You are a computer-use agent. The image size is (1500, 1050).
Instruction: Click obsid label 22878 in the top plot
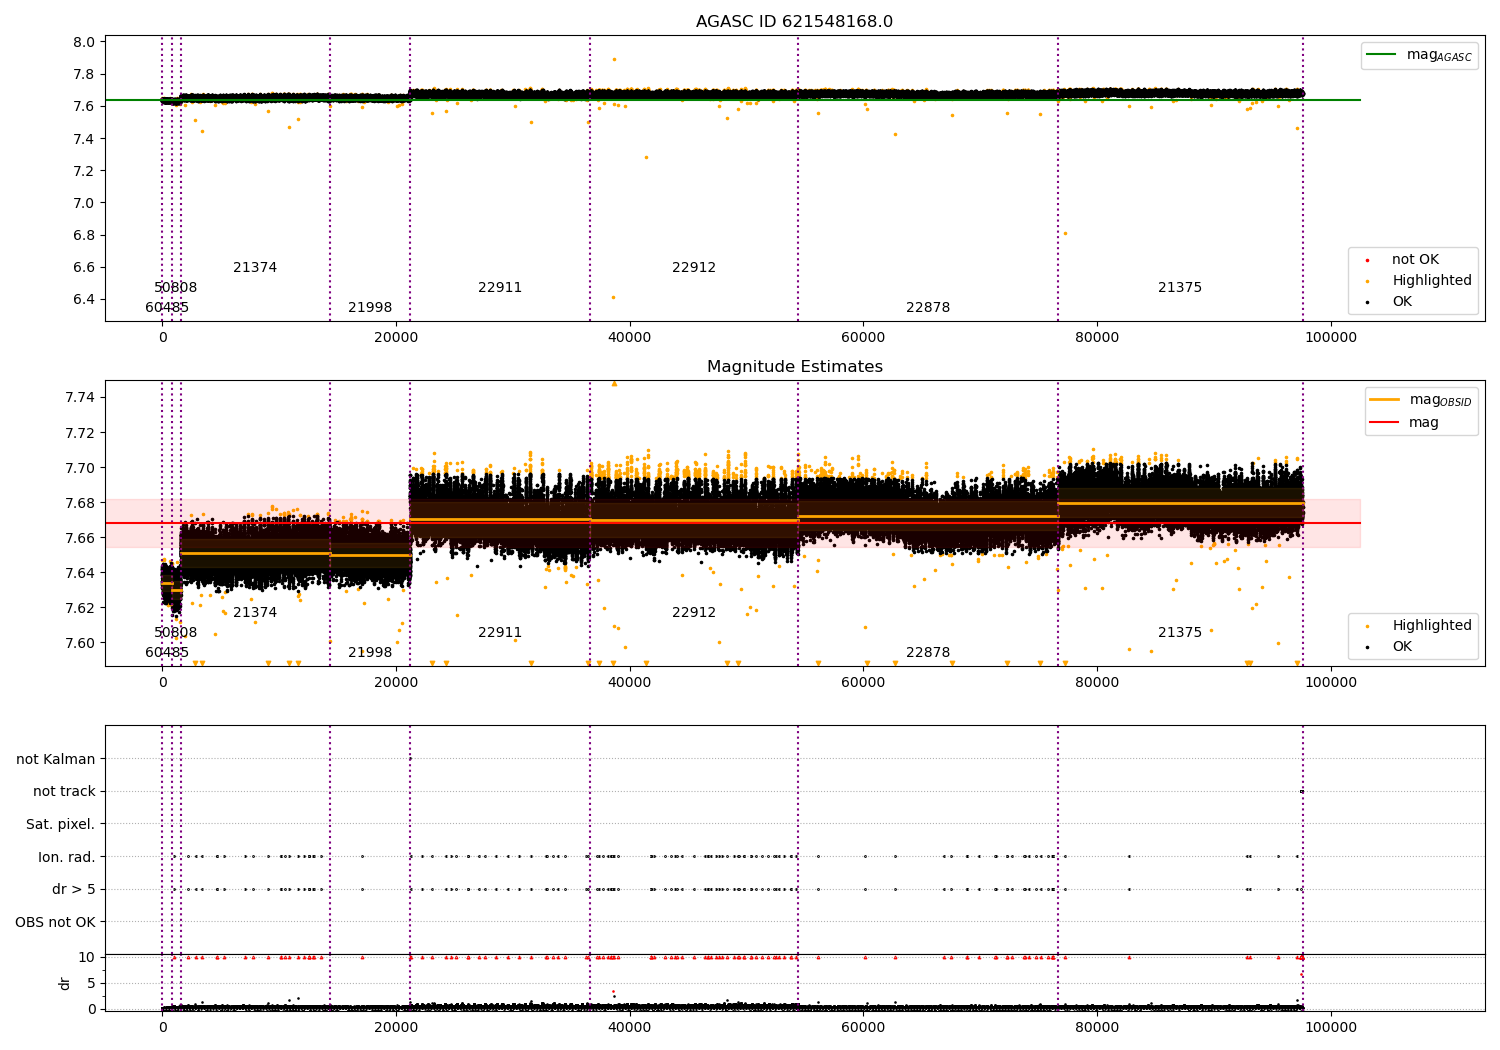(x=928, y=308)
